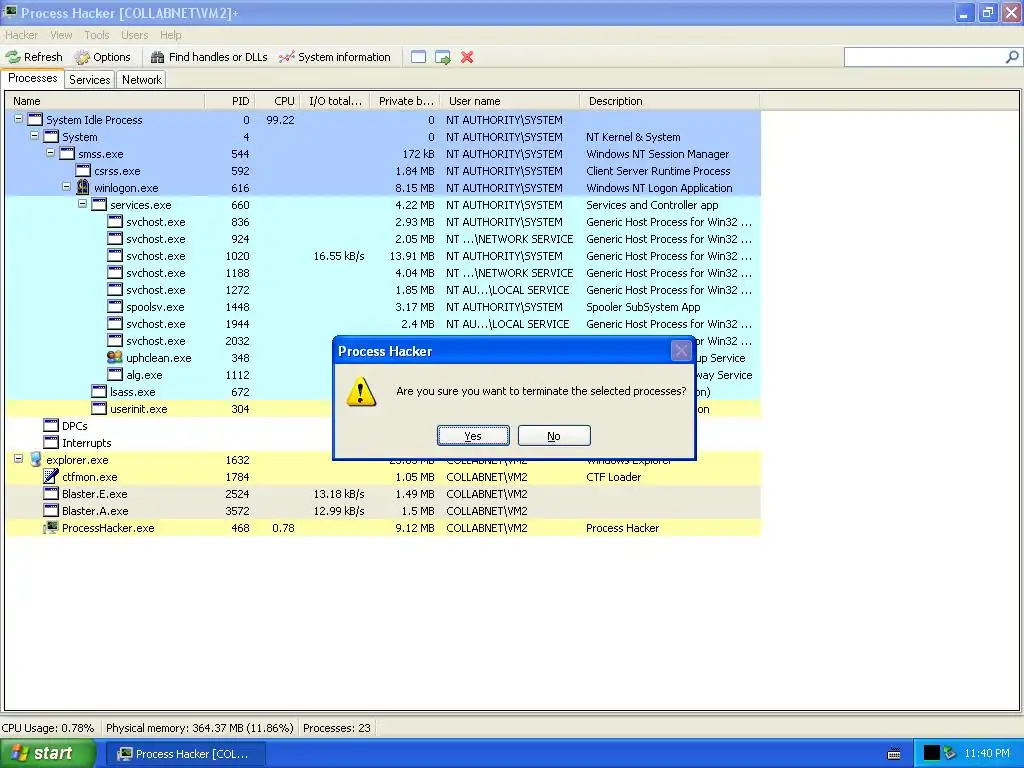Select the Processes tab
Viewport: 1024px width, 768px height.
(33, 78)
